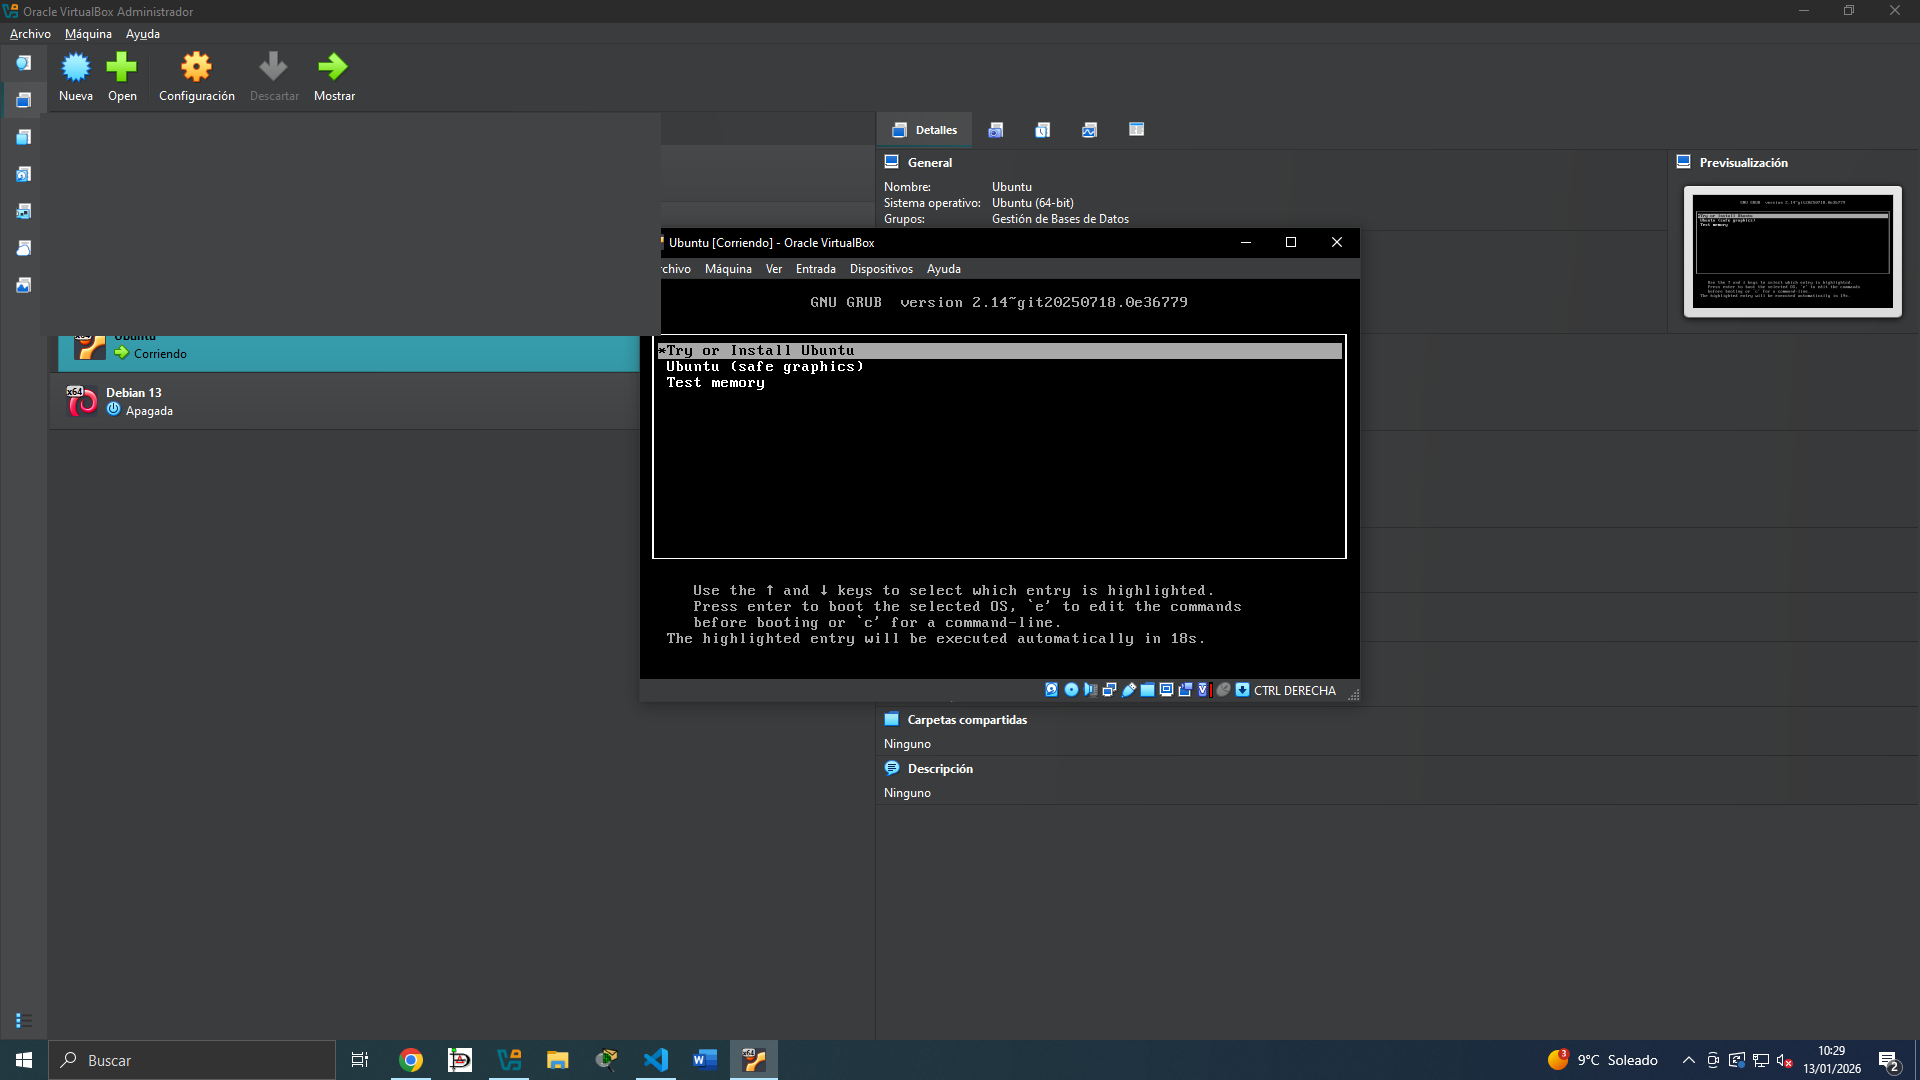Switch to the activity monitor tab icon
Image resolution: width=1920 pixels, height=1080 pixels.
coord(1090,130)
